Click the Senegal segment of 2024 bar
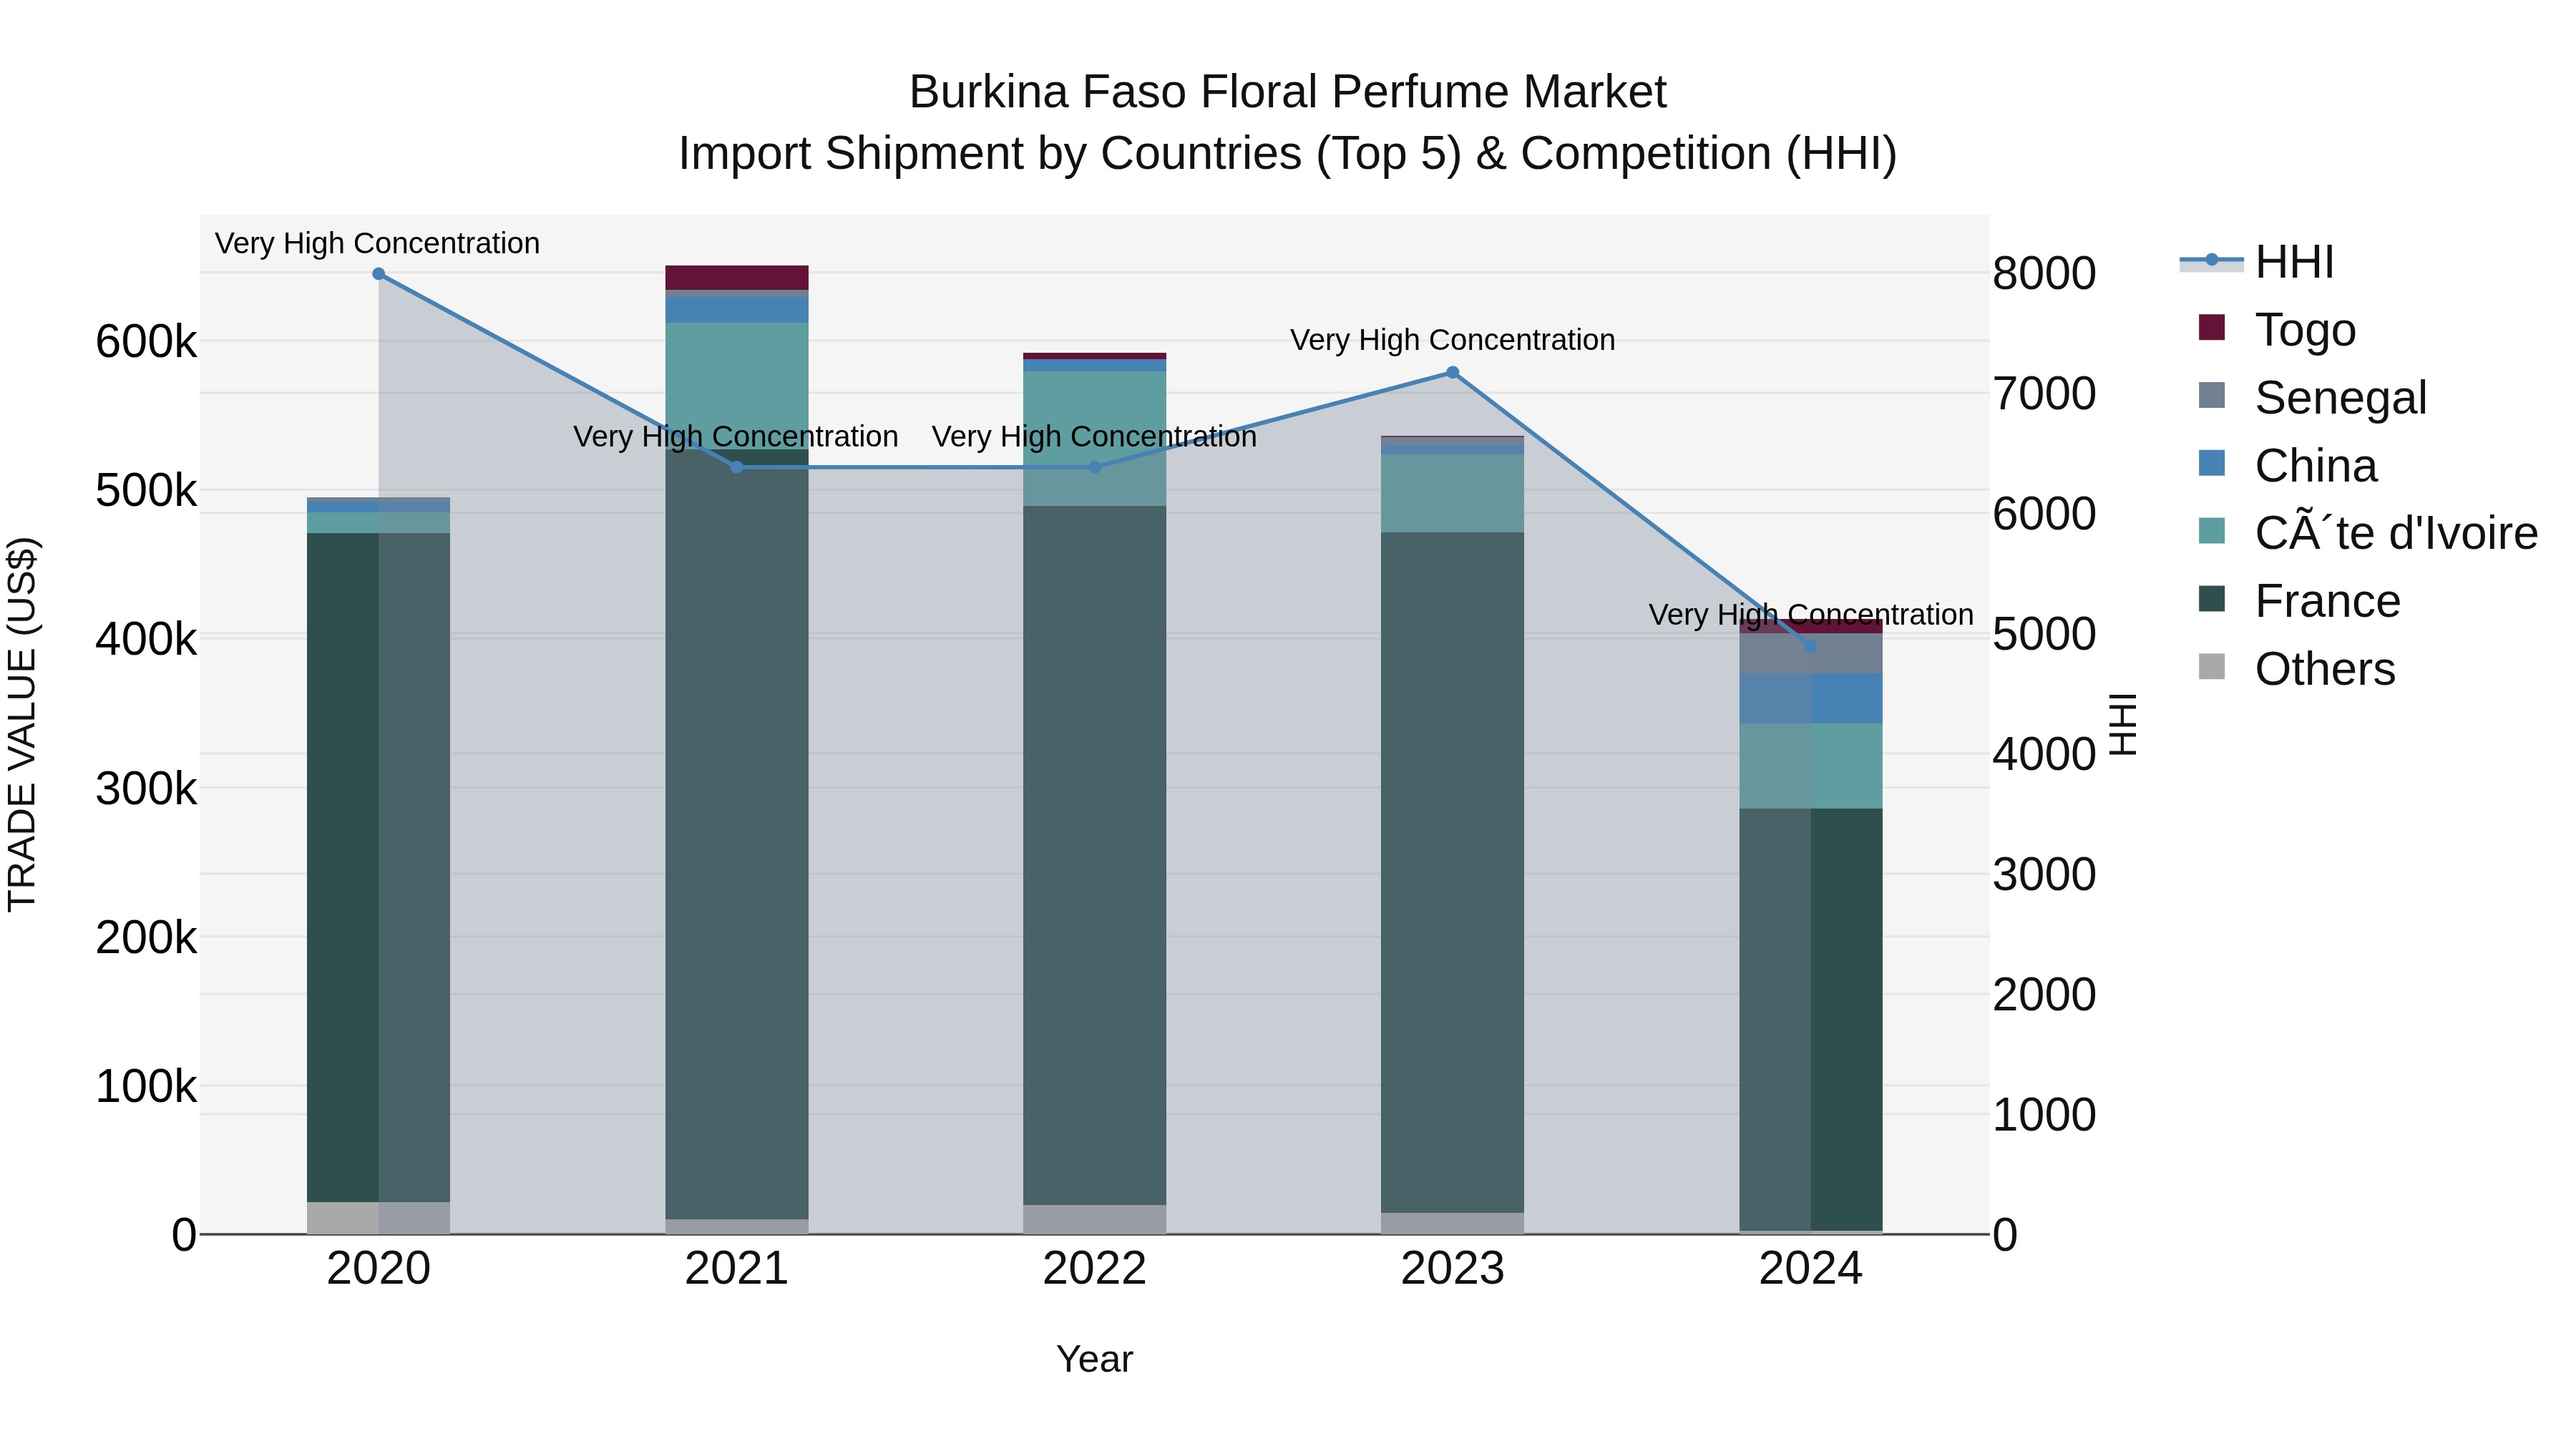2576x1449 pixels. (1811, 654)
